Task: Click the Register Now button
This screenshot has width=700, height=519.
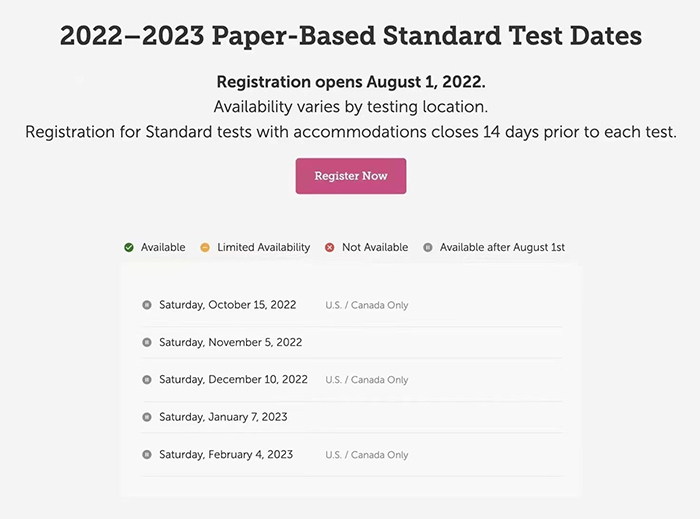Action: 350,176
